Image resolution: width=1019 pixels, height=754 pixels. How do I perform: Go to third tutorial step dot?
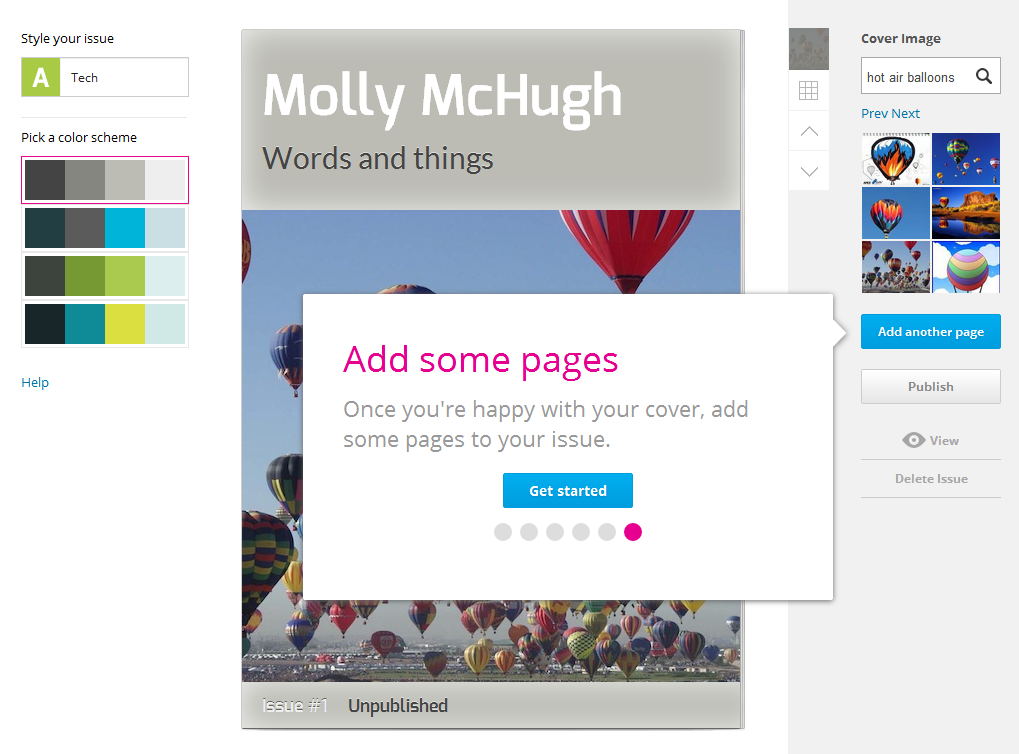555,532
